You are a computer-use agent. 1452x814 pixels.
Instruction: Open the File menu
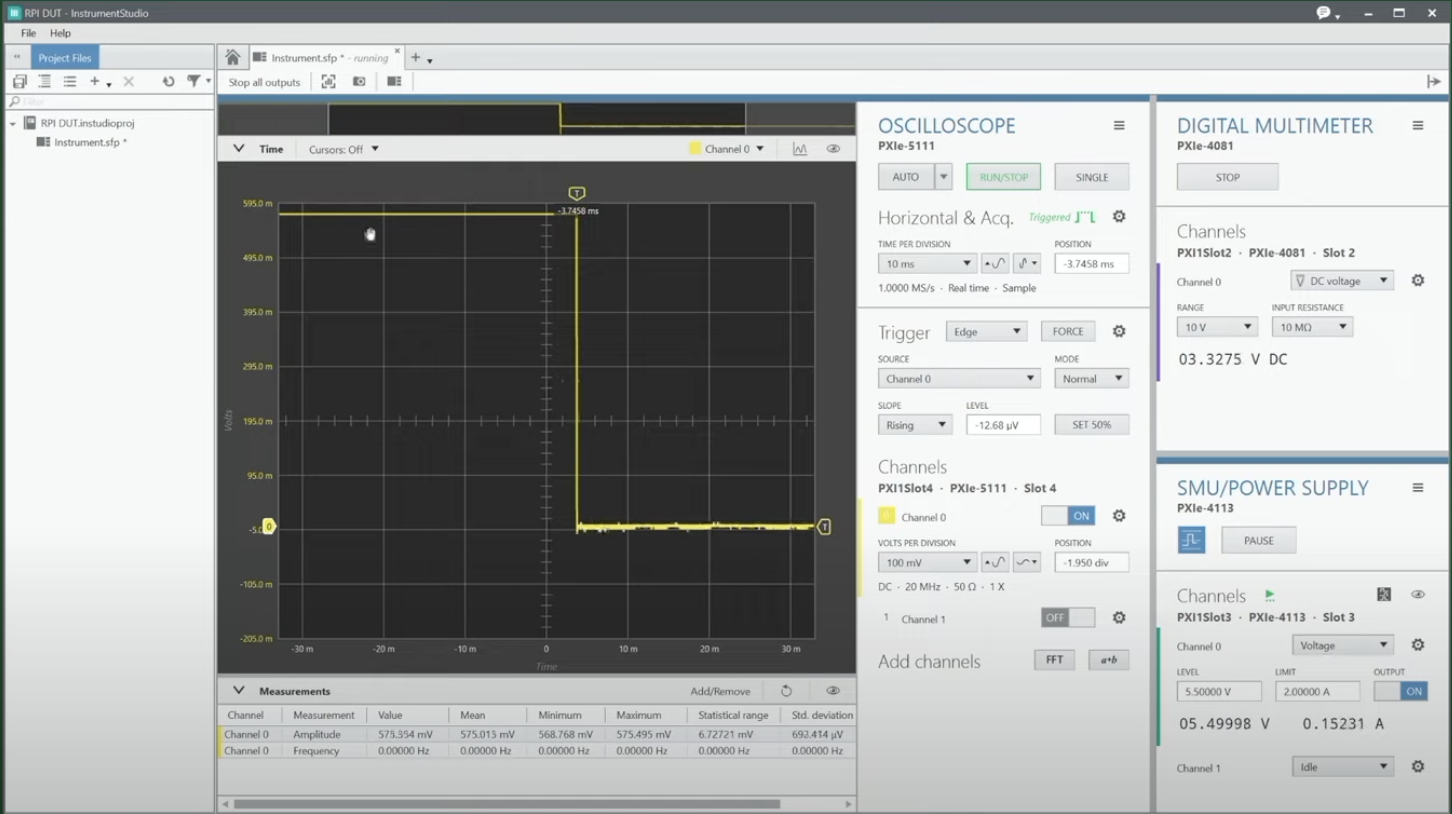pyautogui.click(x=28, y=33)
